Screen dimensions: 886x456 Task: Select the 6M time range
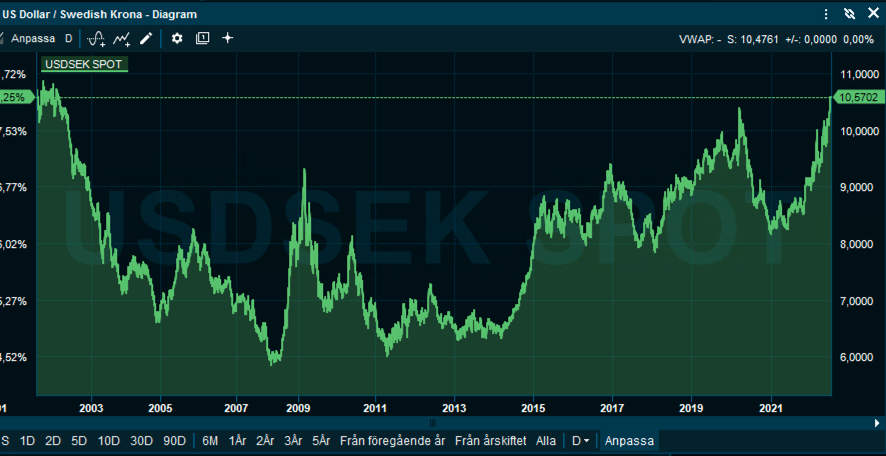click(x=210, y=440)
